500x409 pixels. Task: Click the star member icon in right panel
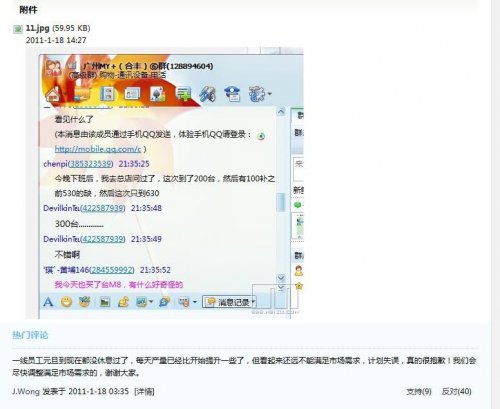(299, 286)
